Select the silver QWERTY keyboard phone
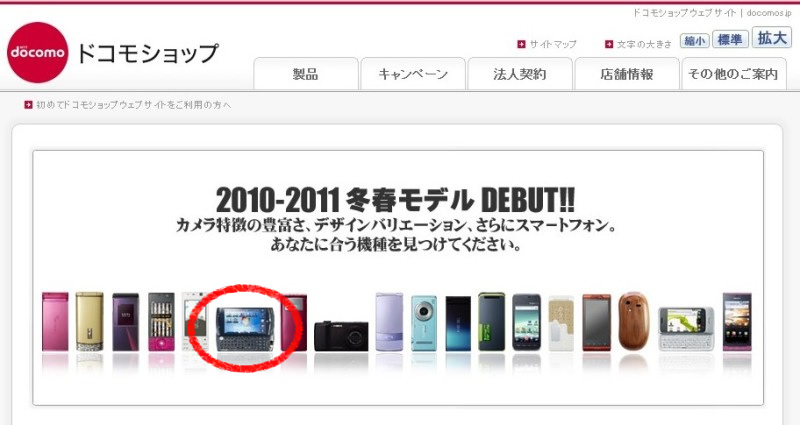Viewport: 800px width, 425px height. [x=686, y=329]
